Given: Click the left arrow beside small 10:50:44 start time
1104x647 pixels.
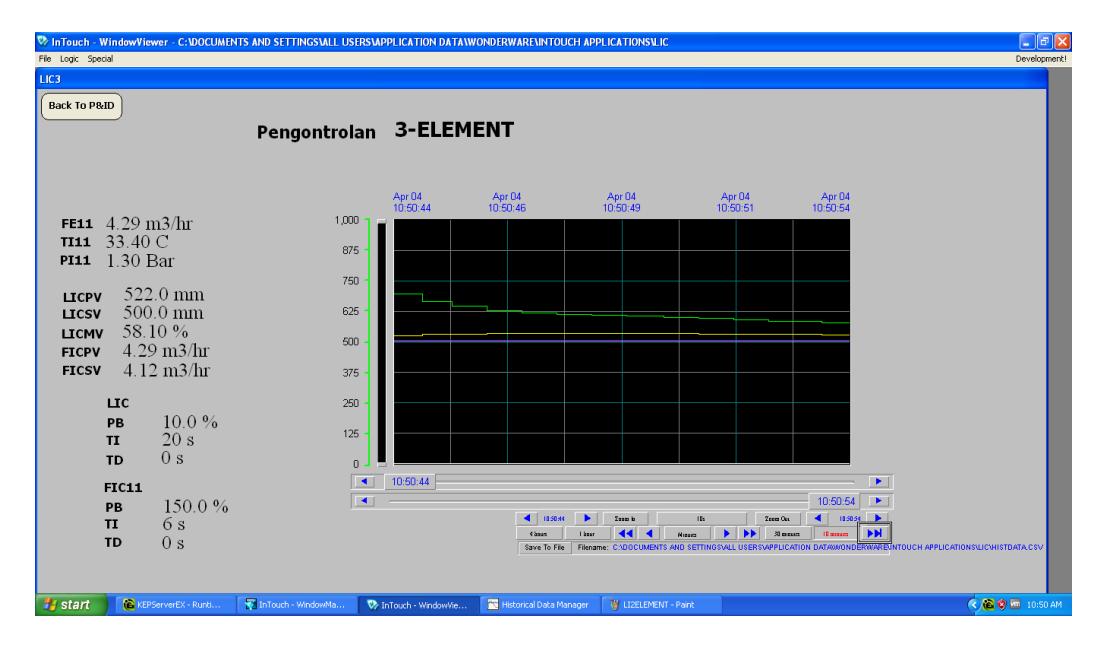Looking at the screenshot, I should [527, 518].
